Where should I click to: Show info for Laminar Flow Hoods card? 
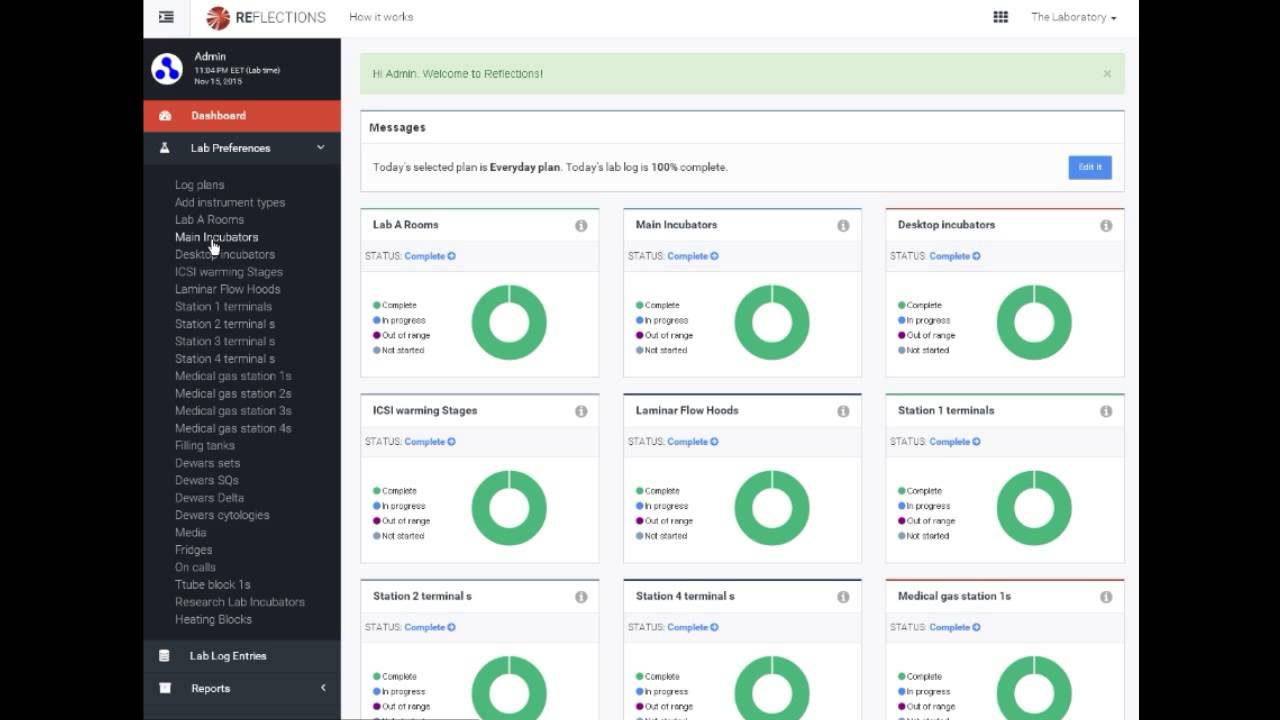tap(843, 411)
